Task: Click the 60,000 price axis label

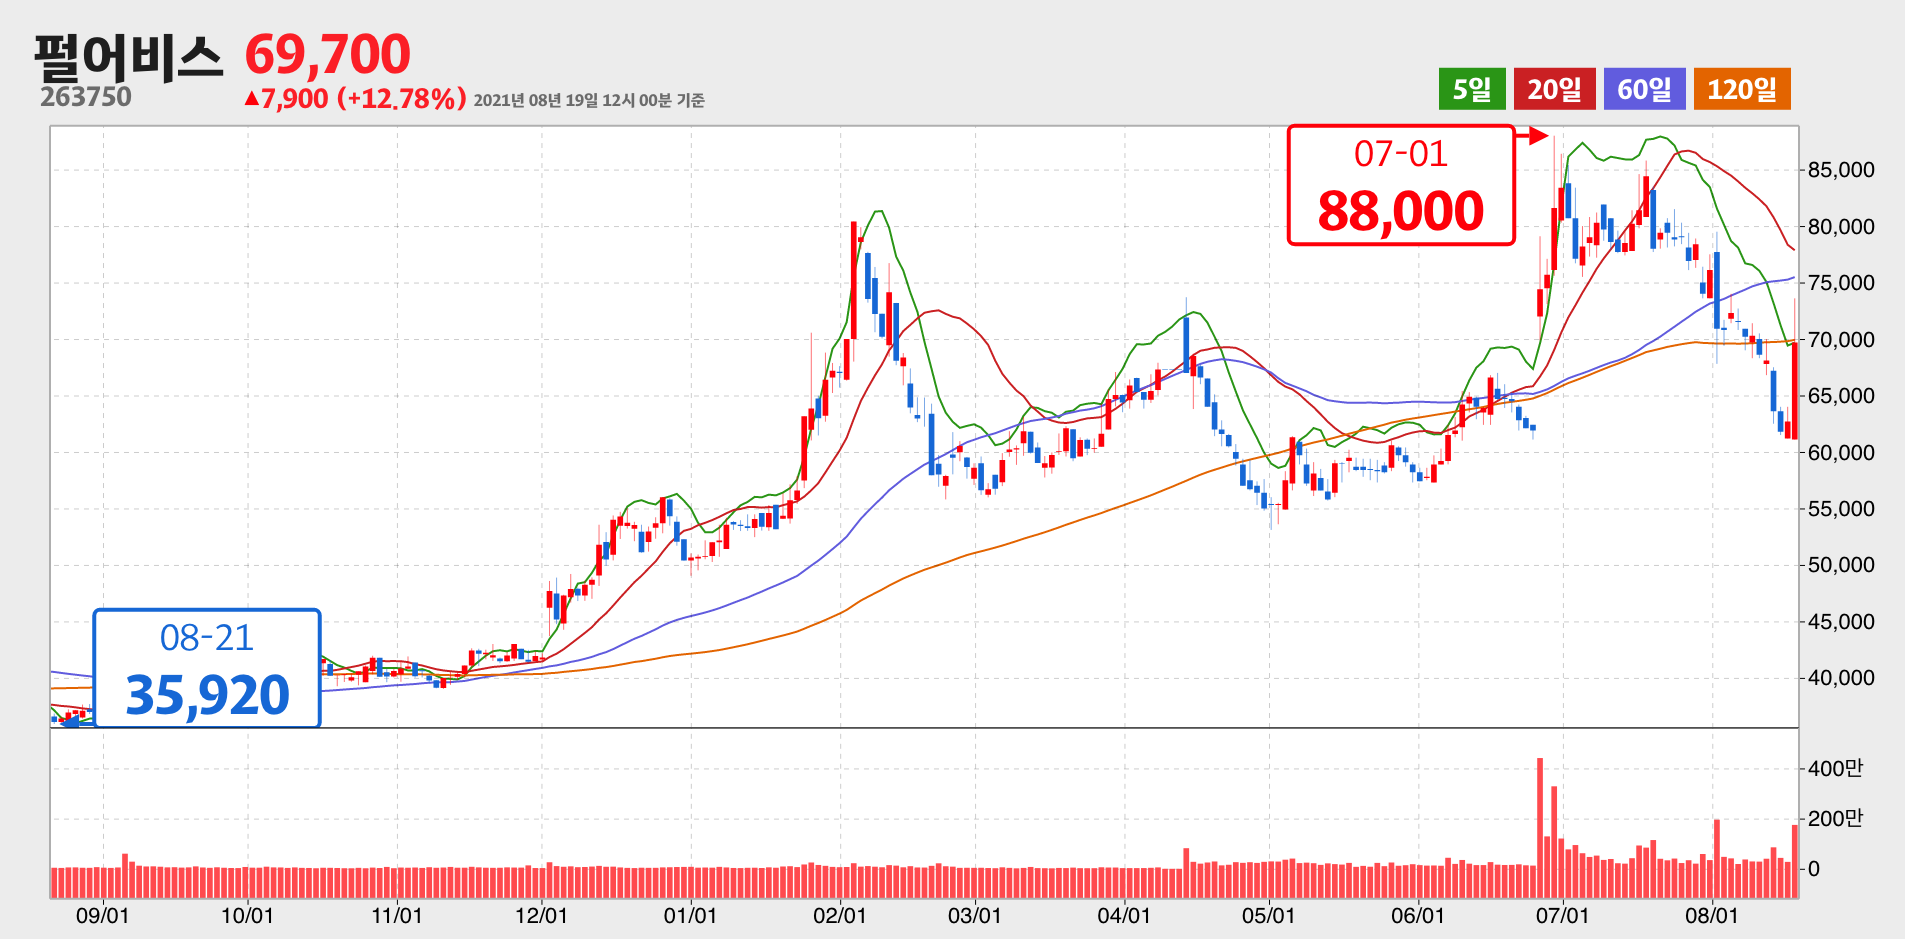Action: 1841,453
